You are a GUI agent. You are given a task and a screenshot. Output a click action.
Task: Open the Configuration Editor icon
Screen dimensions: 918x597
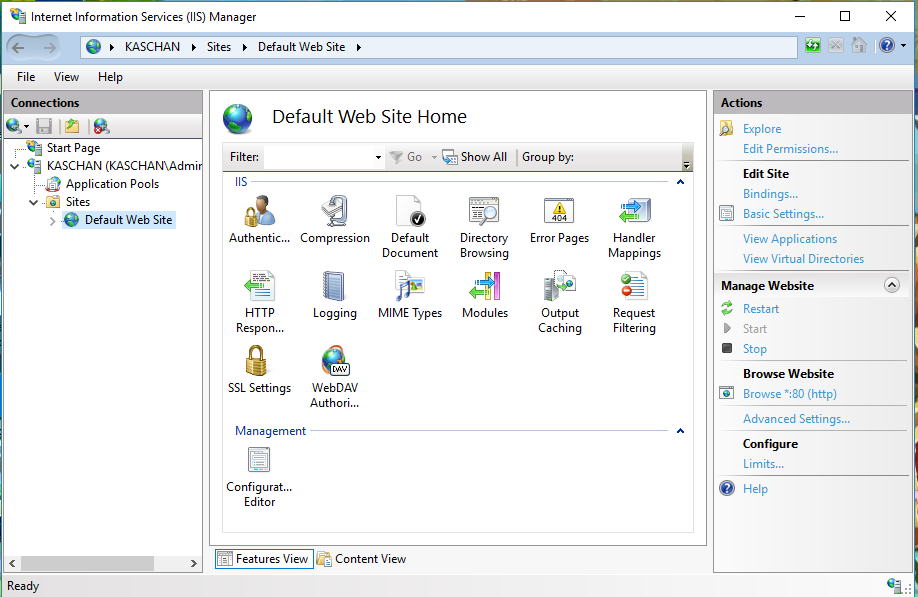coord(259,461)
